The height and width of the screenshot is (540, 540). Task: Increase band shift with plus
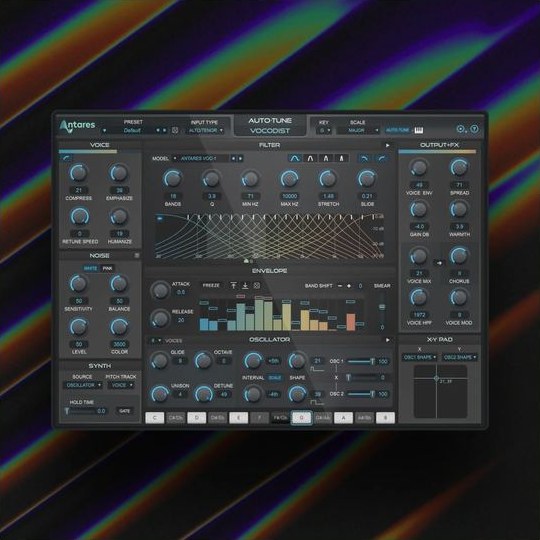coord(349,286)
